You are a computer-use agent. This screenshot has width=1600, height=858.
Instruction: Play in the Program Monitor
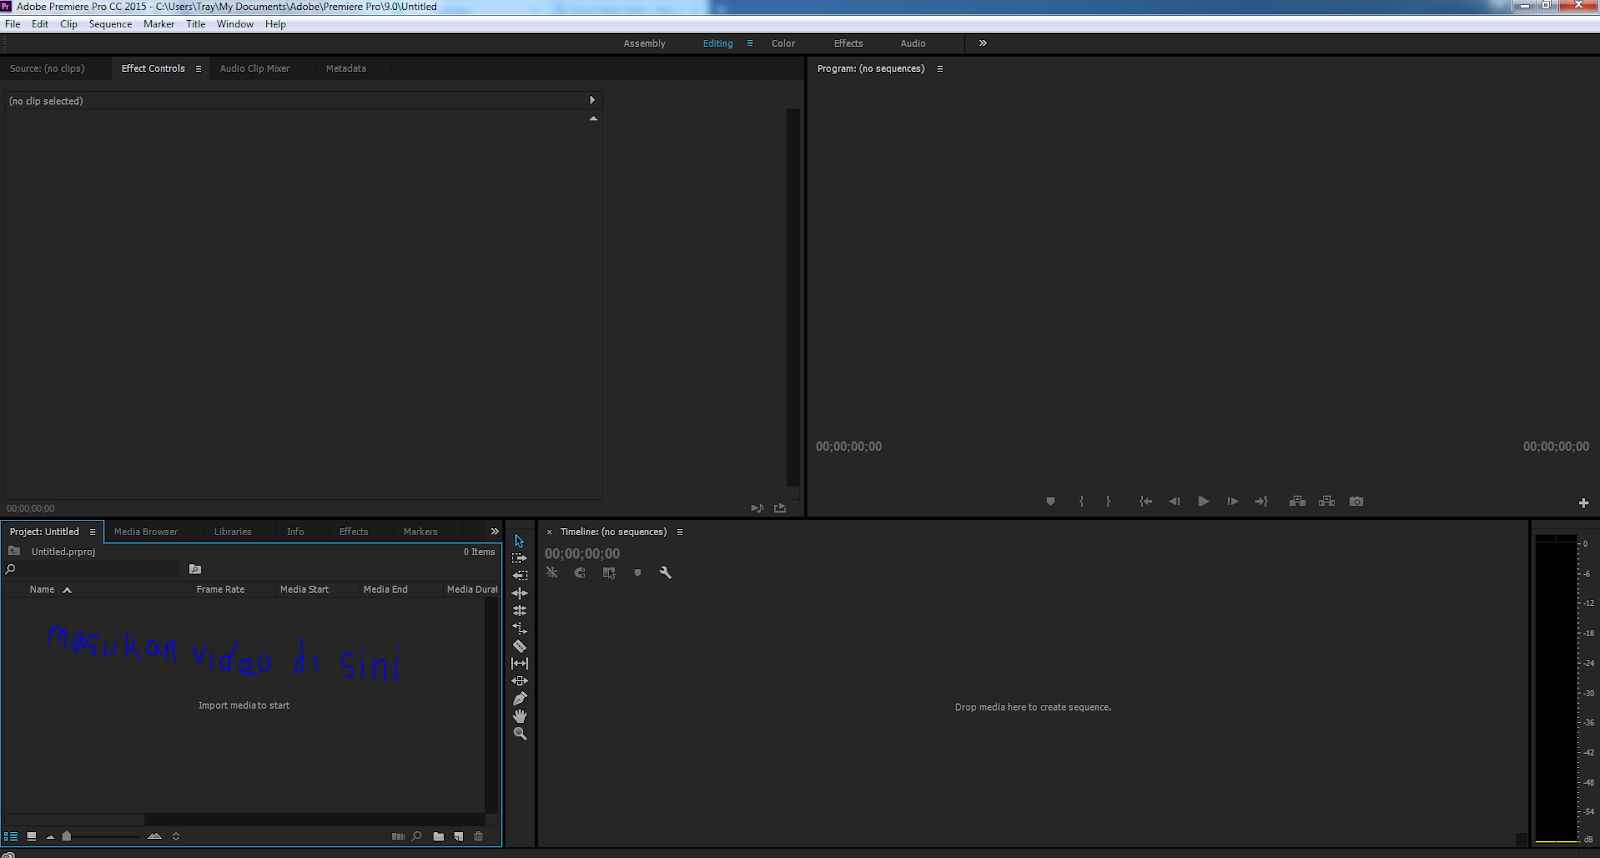pos(1204,501)
